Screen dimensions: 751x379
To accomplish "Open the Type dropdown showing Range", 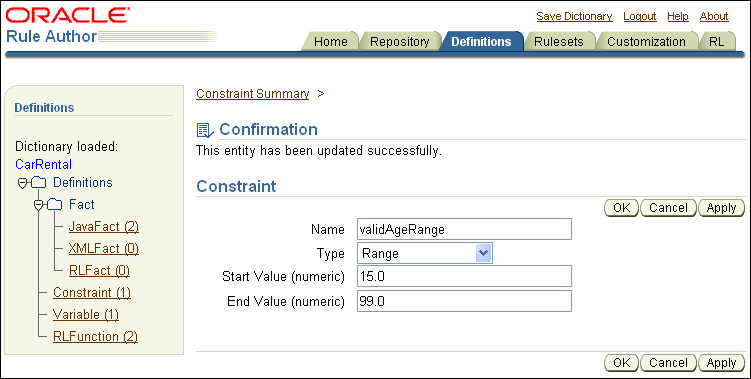I will coord(424,253).
